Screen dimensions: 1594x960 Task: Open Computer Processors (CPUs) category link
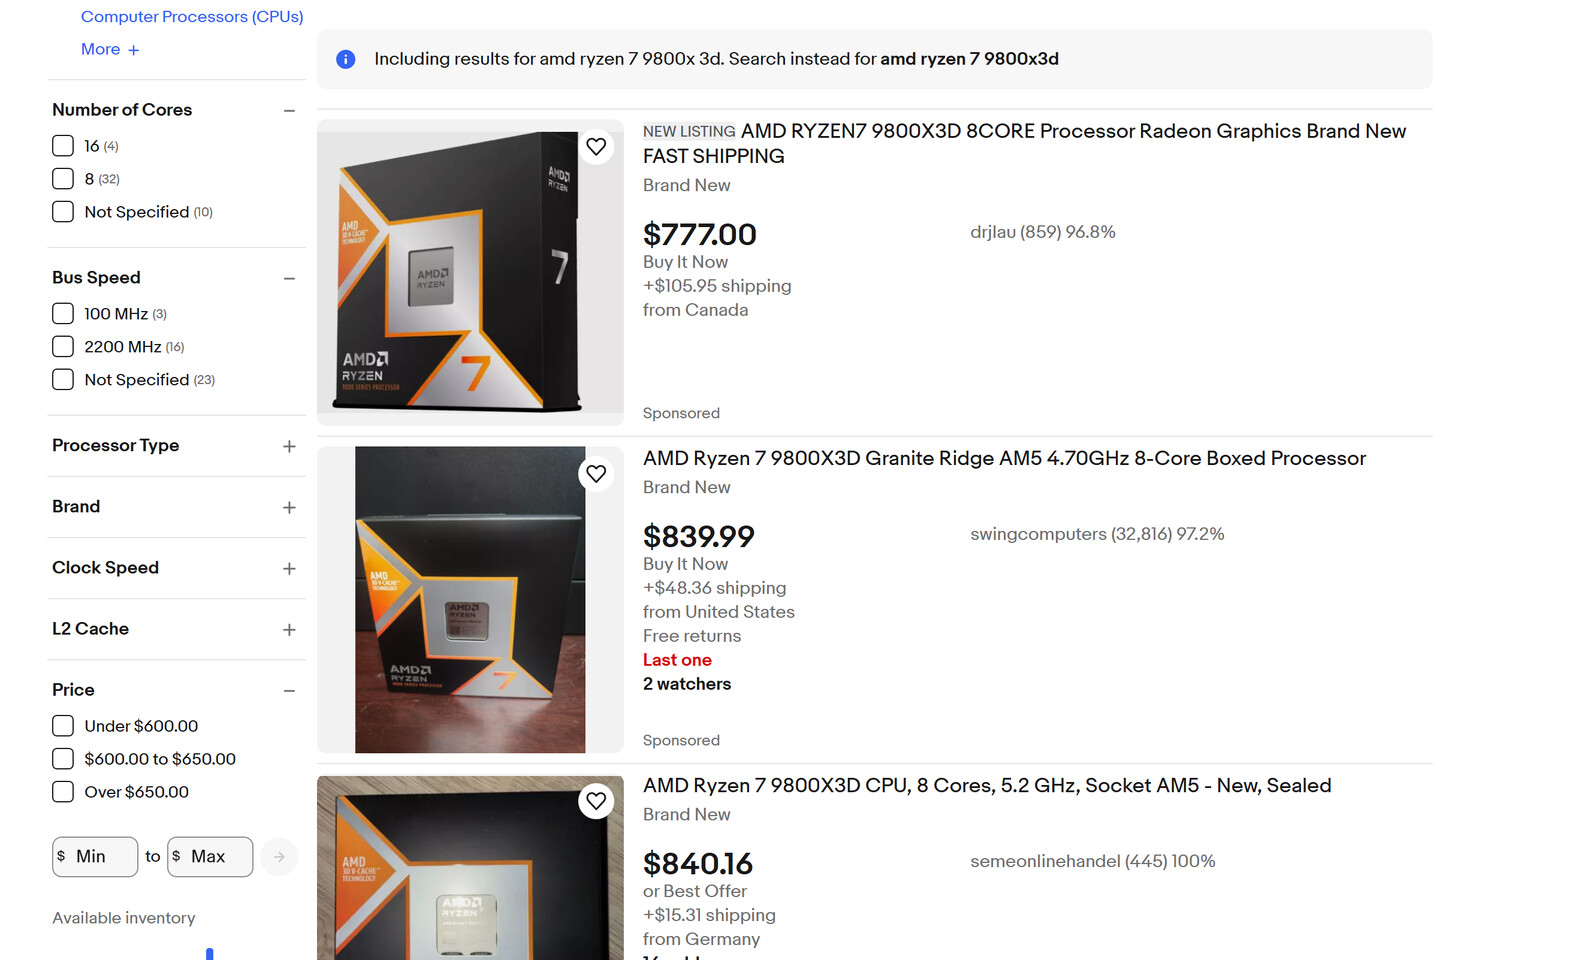point(192,17)
